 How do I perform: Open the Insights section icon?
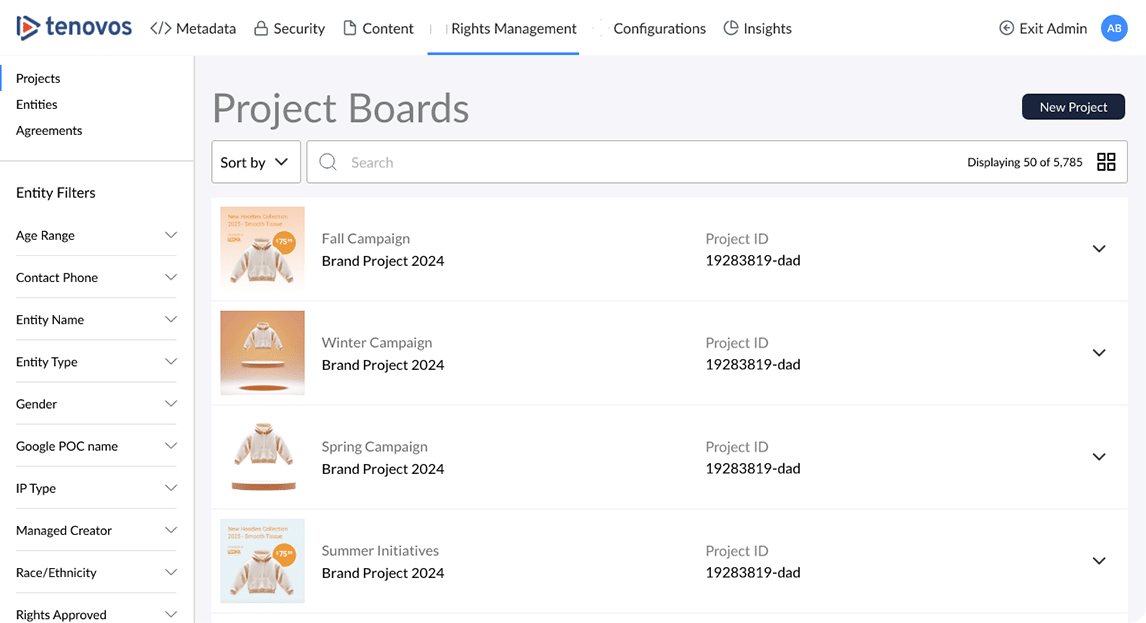point(729,28)
